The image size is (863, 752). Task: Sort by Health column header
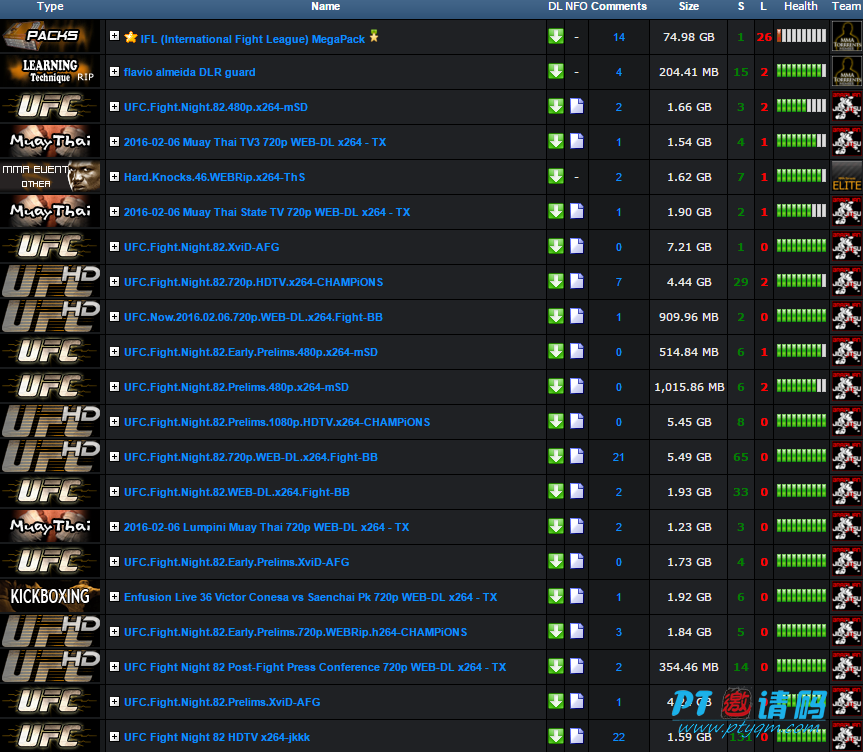pyautogui.click(x=800, y=6)
